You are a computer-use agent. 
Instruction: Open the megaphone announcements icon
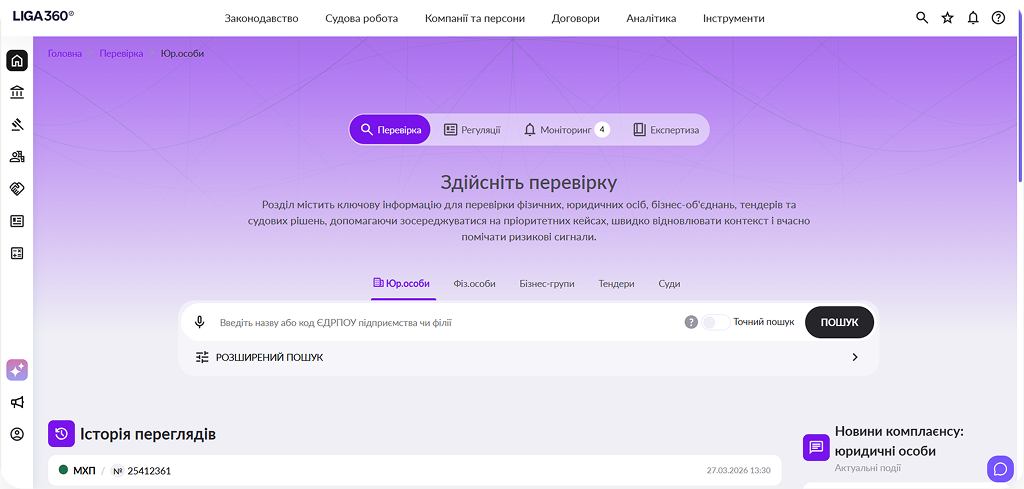(x=17, y=402)
